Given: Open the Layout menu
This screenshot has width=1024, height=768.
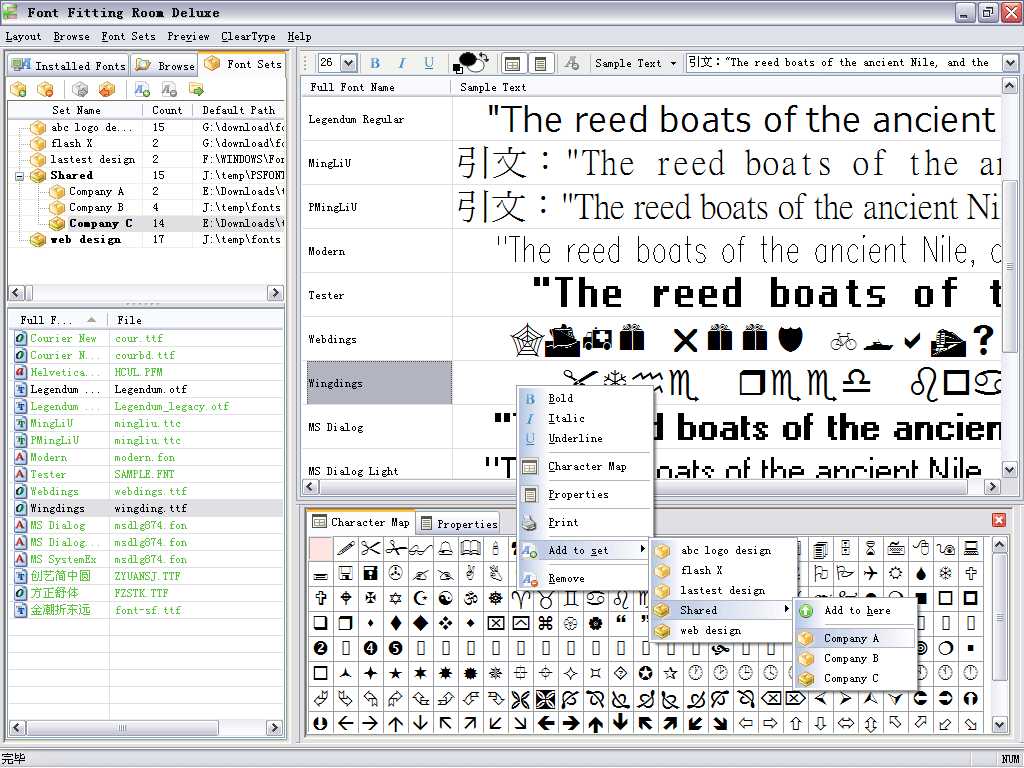Looking at the screenshot, I should pos(23,37).
